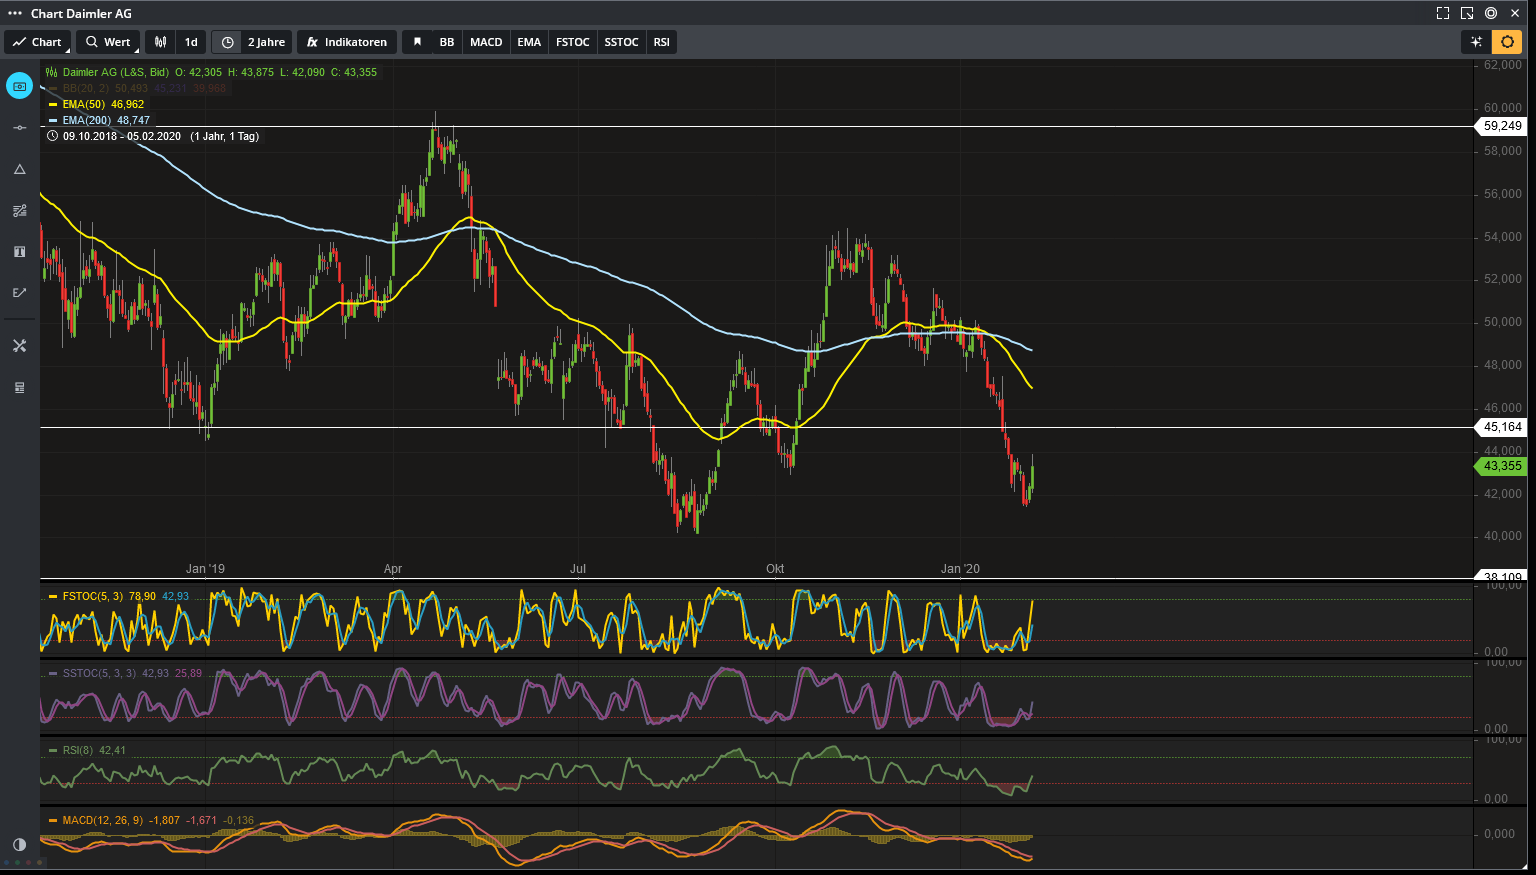Open the Chart dropdown menu
1536x875 pixels.
pos(38,42)
